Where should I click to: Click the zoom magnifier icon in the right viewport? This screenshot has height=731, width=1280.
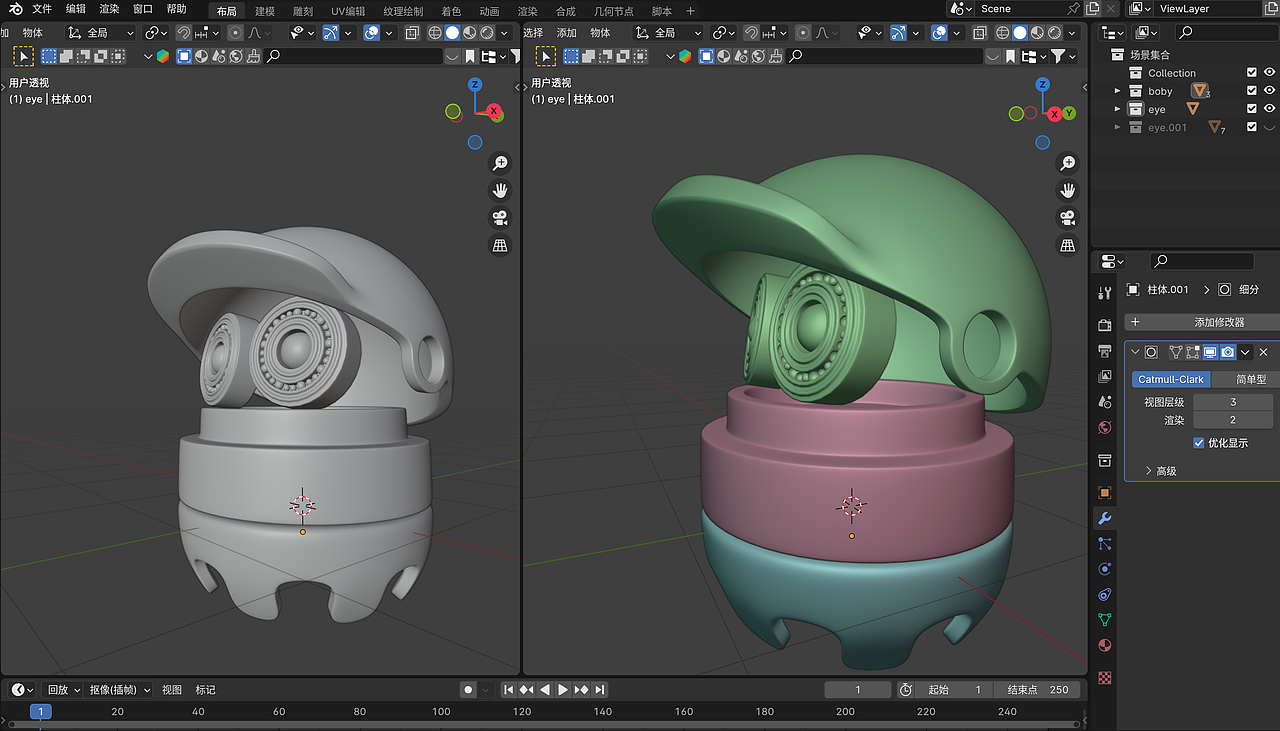coord(1067,163)
